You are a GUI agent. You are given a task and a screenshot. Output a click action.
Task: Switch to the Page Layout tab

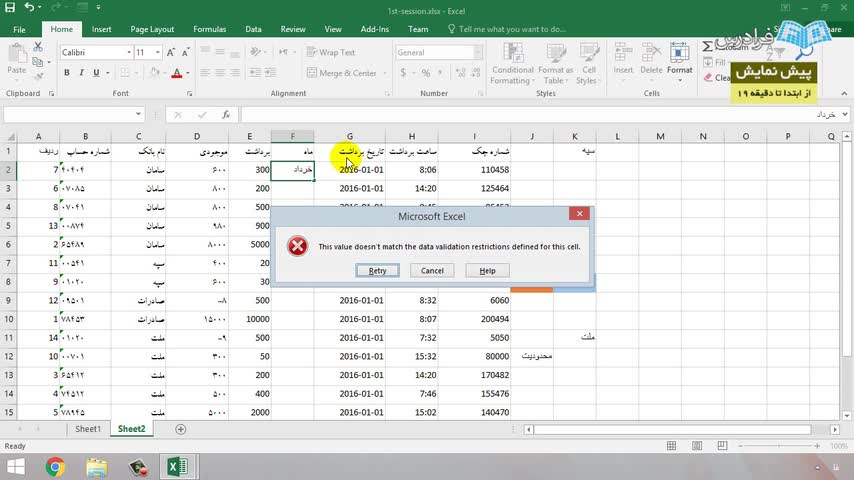[152, 29]
